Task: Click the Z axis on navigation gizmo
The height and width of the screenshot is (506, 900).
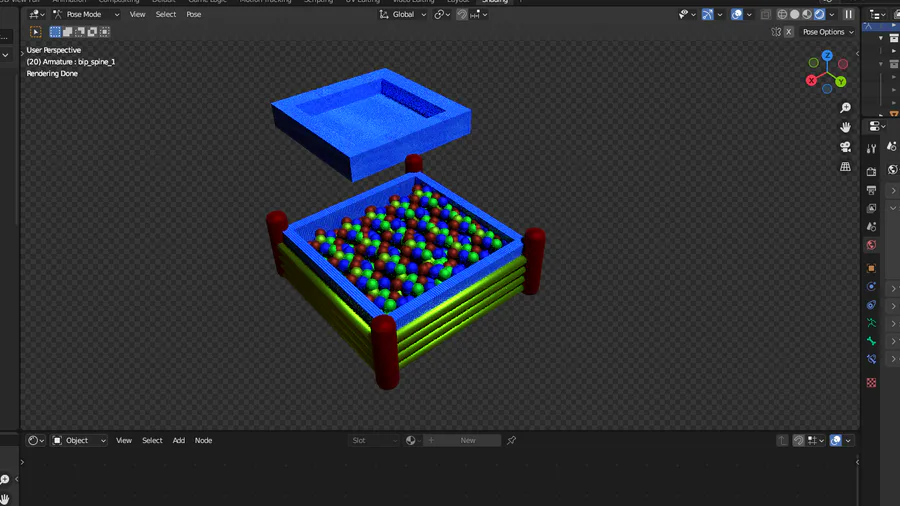Action: pyautogui.click(x=827, y=56)
